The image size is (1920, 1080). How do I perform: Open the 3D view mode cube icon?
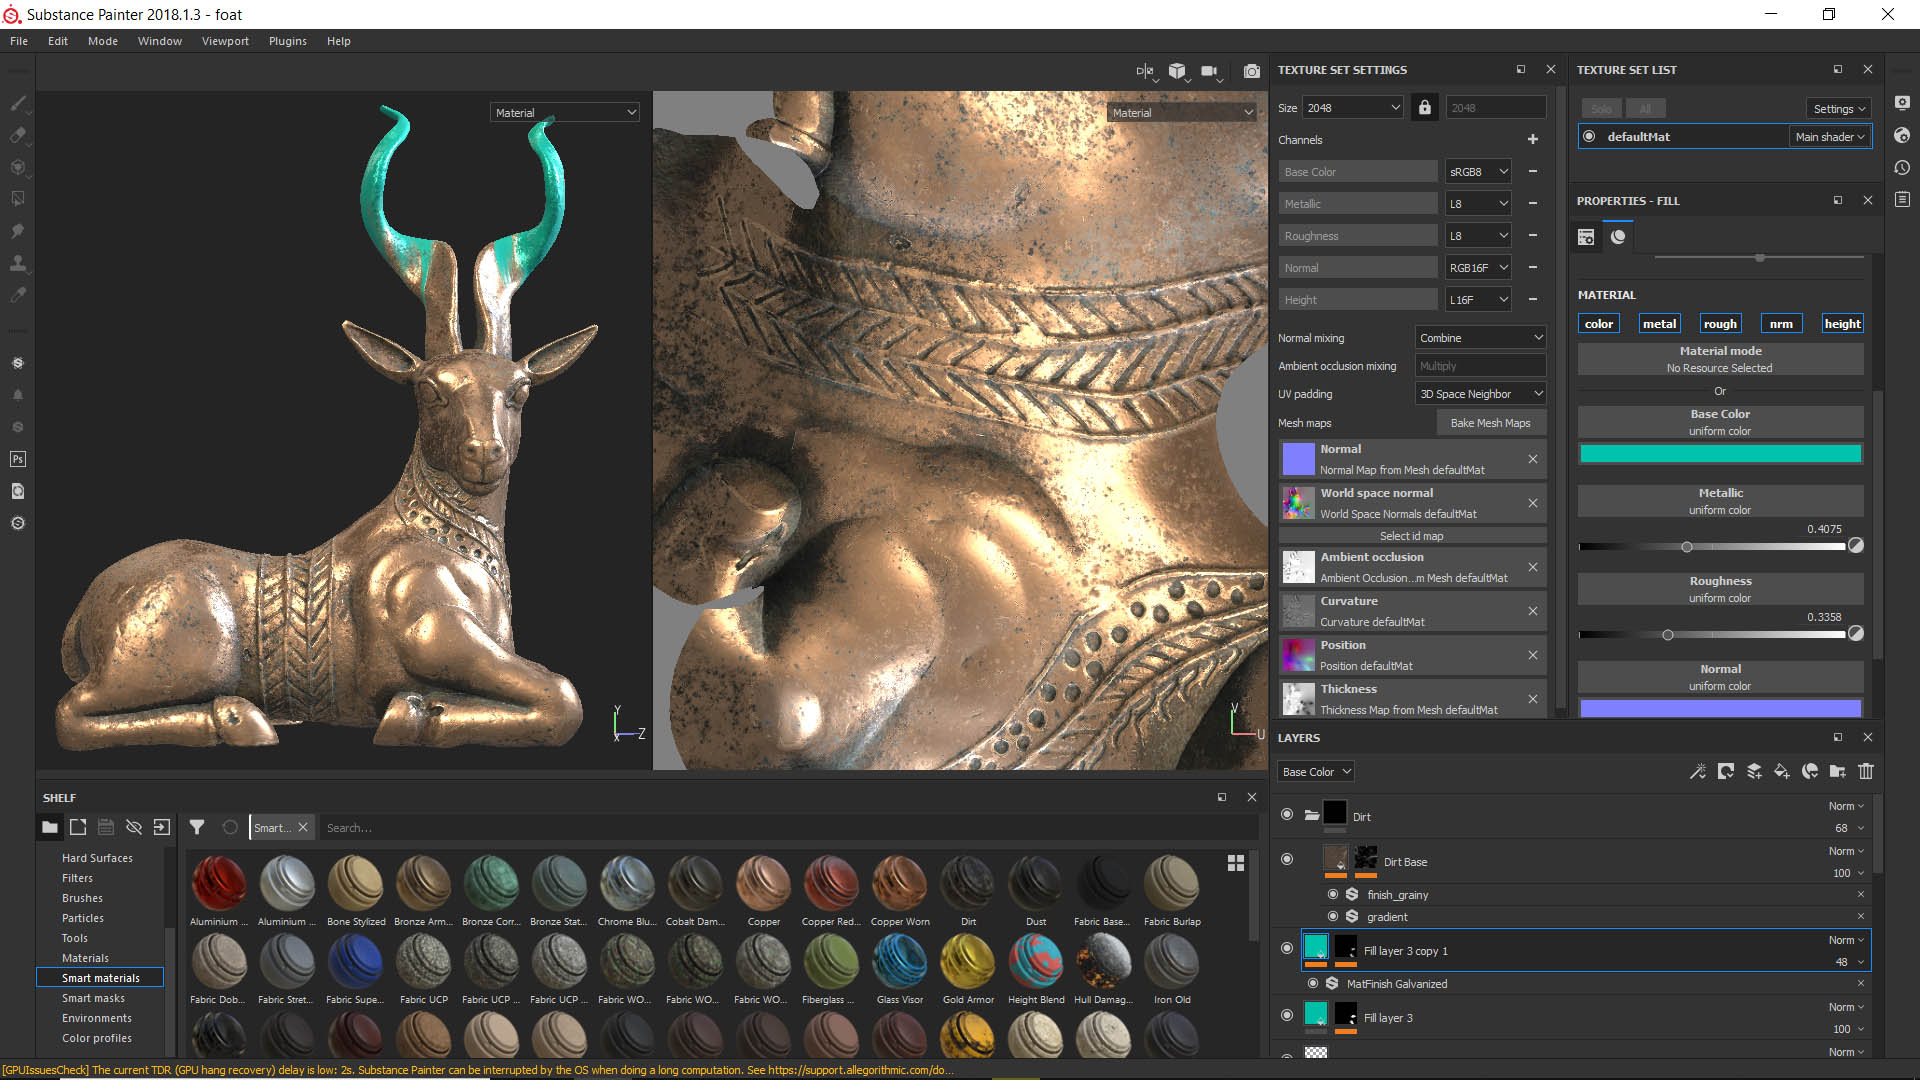pyautogui.click(x=1177, y=71)
